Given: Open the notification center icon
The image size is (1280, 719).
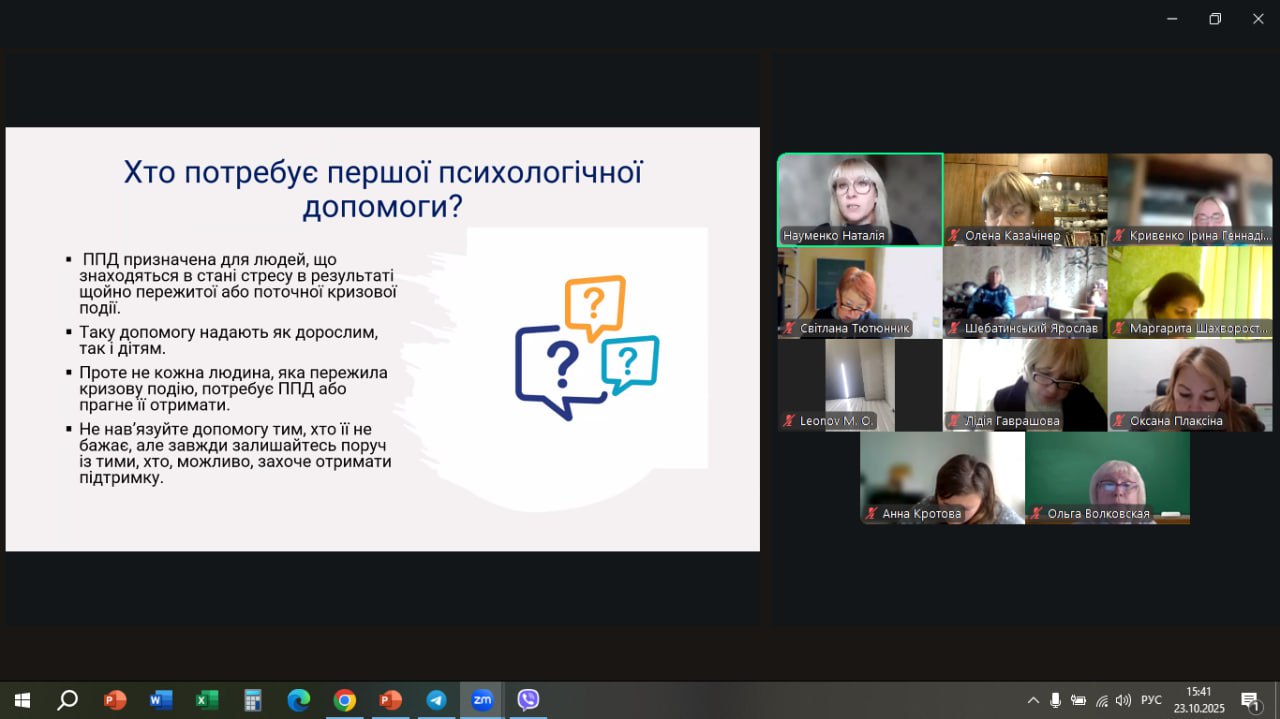Looking at the screenshot, I should tap(1250, 700).
